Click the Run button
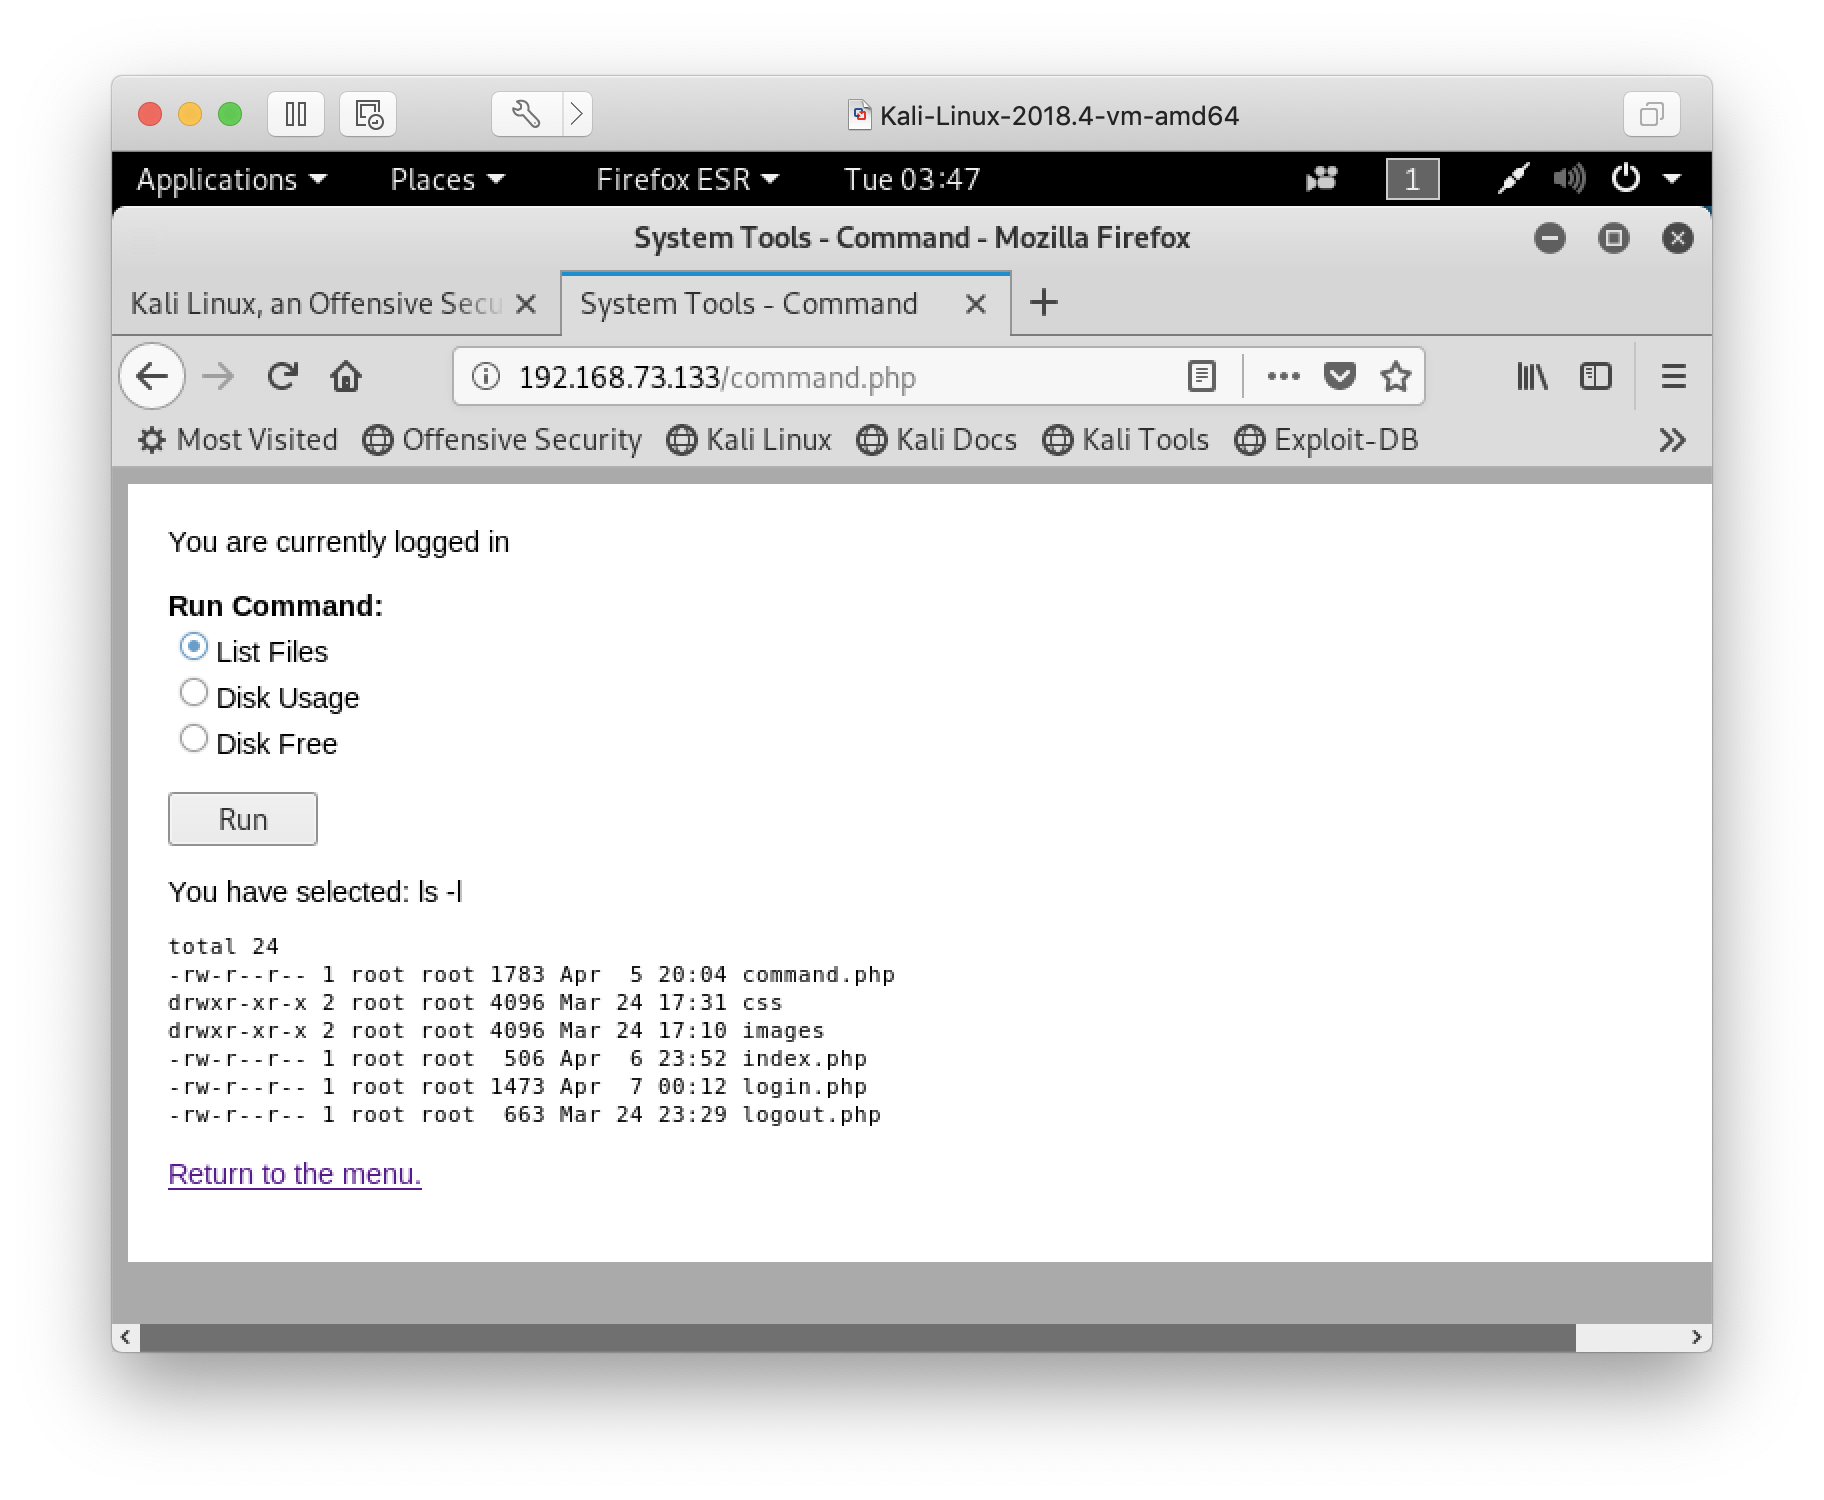 [x=243, y=819]
